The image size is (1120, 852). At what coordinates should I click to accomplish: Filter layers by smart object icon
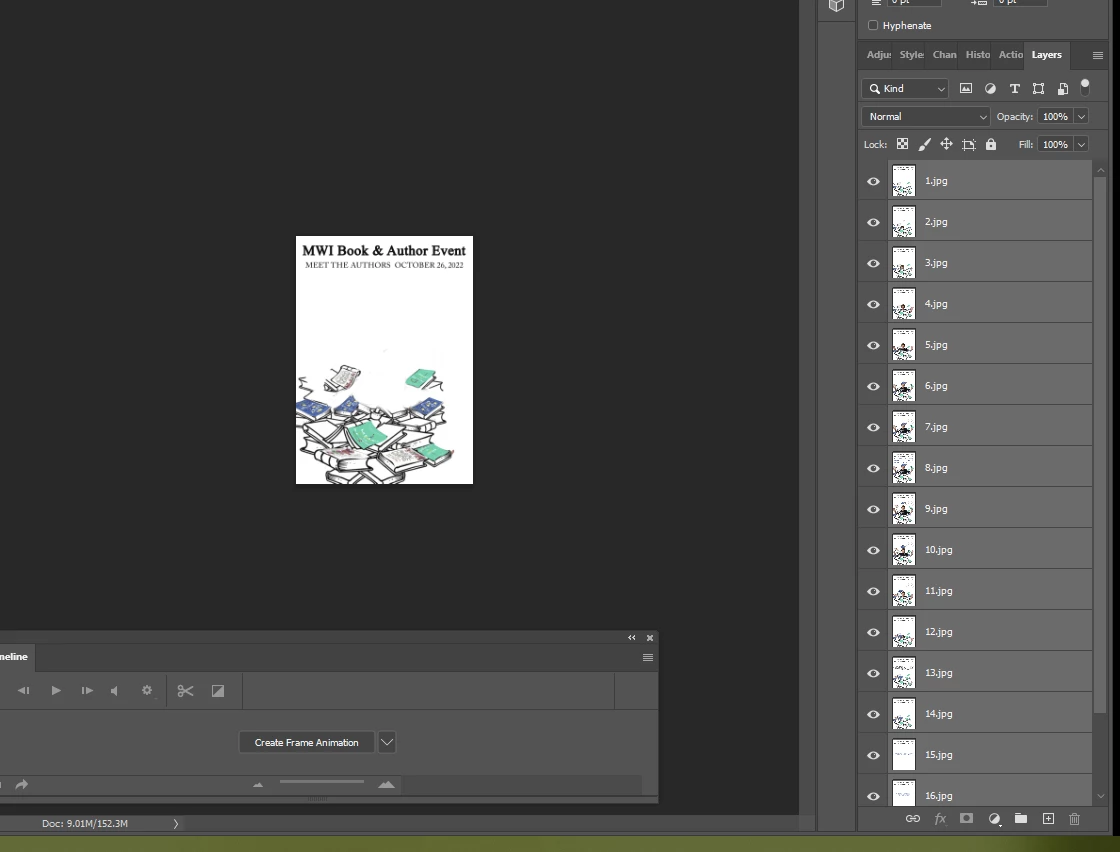coord(1063,89)
